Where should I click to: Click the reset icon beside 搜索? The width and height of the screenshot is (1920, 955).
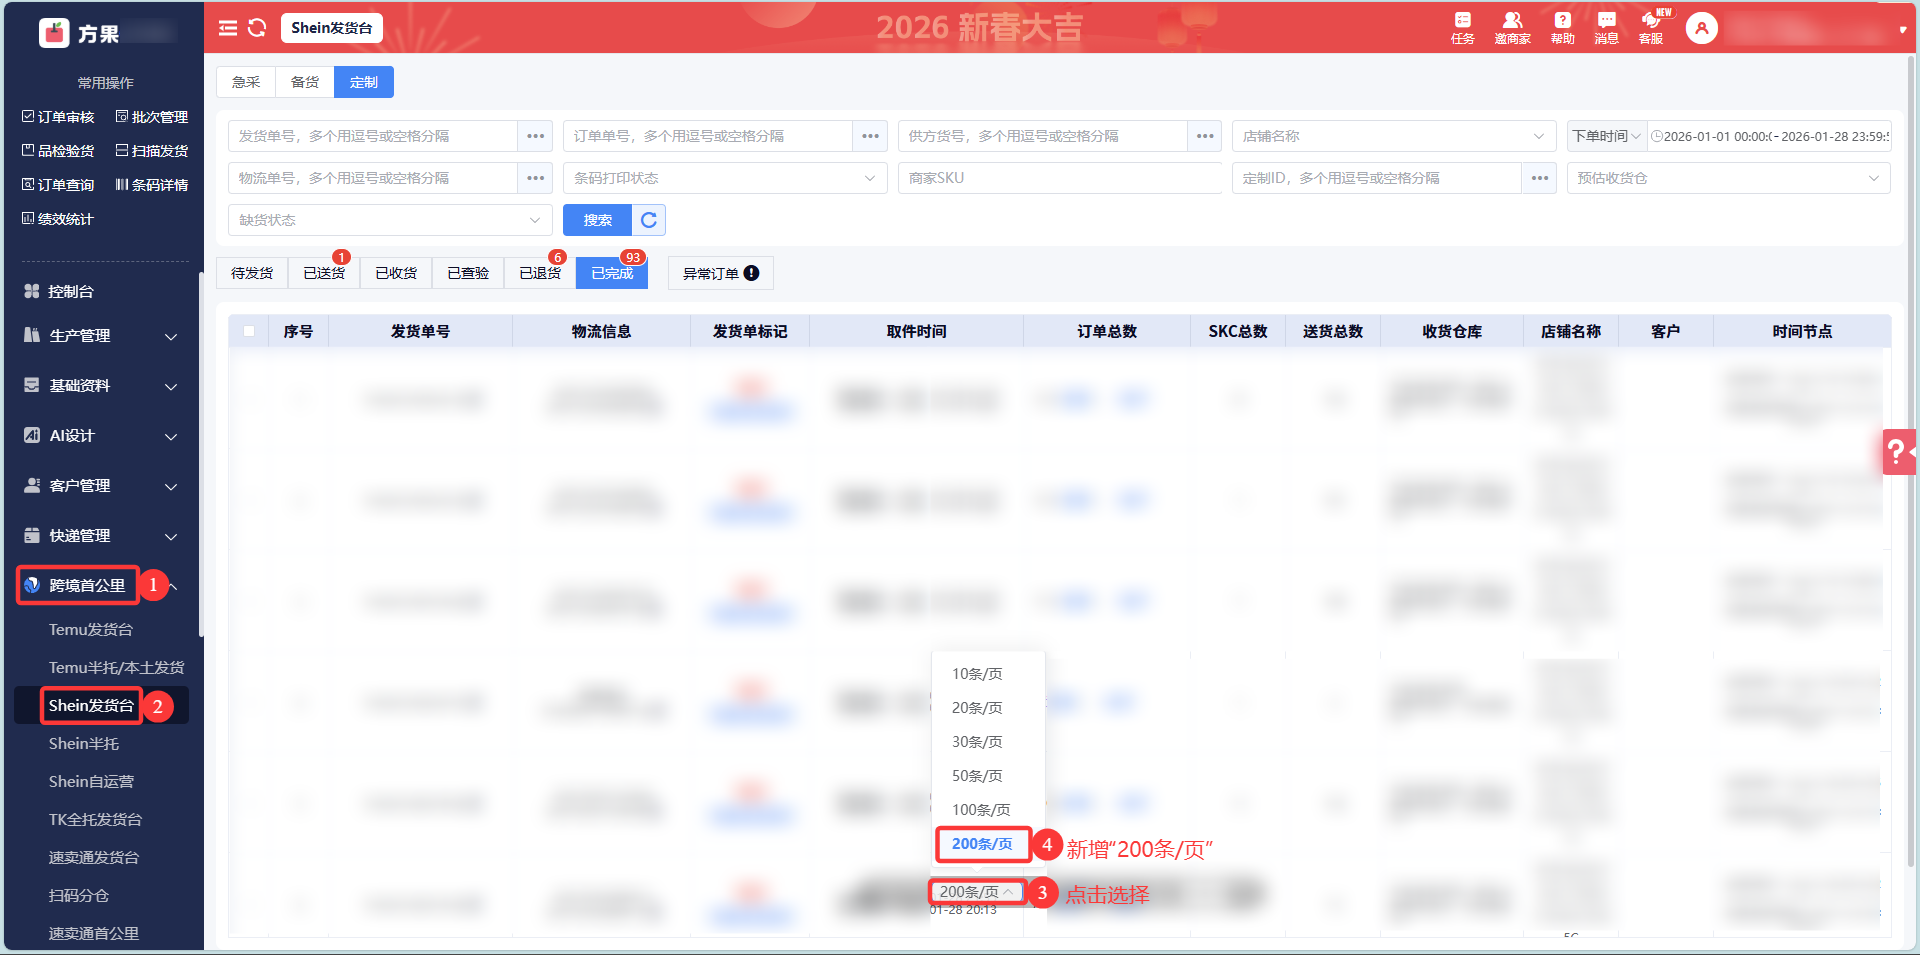(x=649, y=220)
